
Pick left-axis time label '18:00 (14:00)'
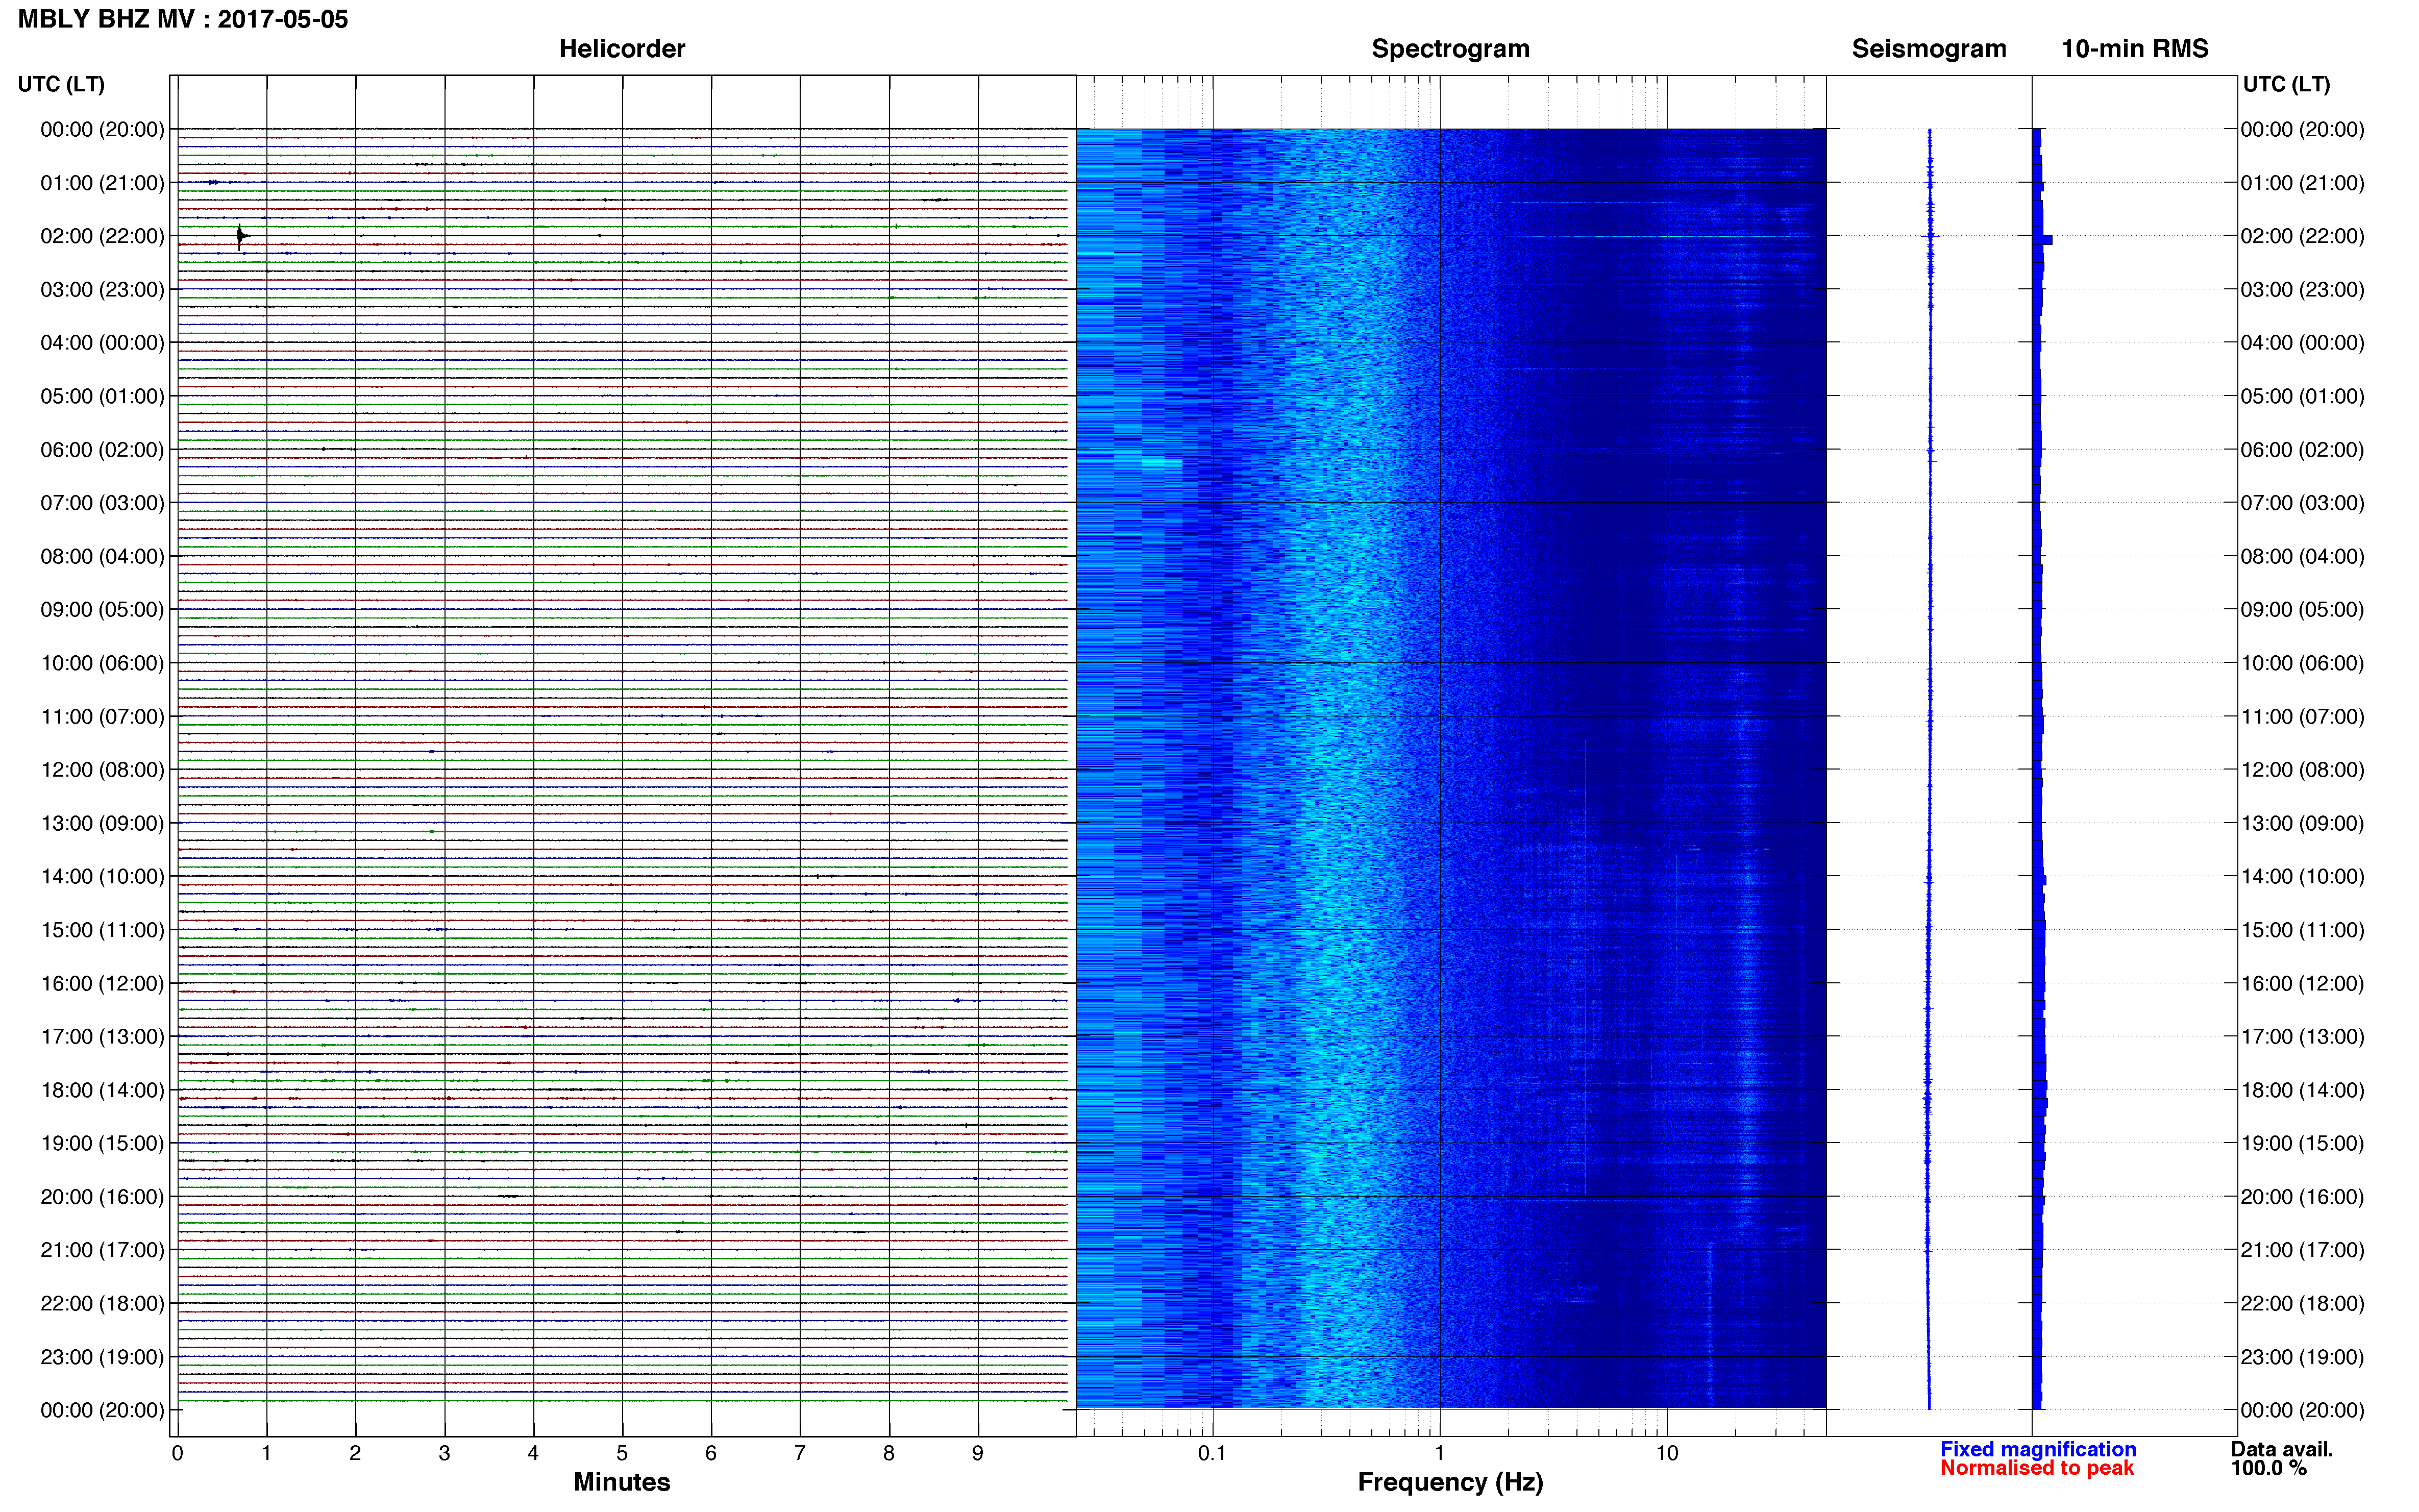click(102, 1090)
